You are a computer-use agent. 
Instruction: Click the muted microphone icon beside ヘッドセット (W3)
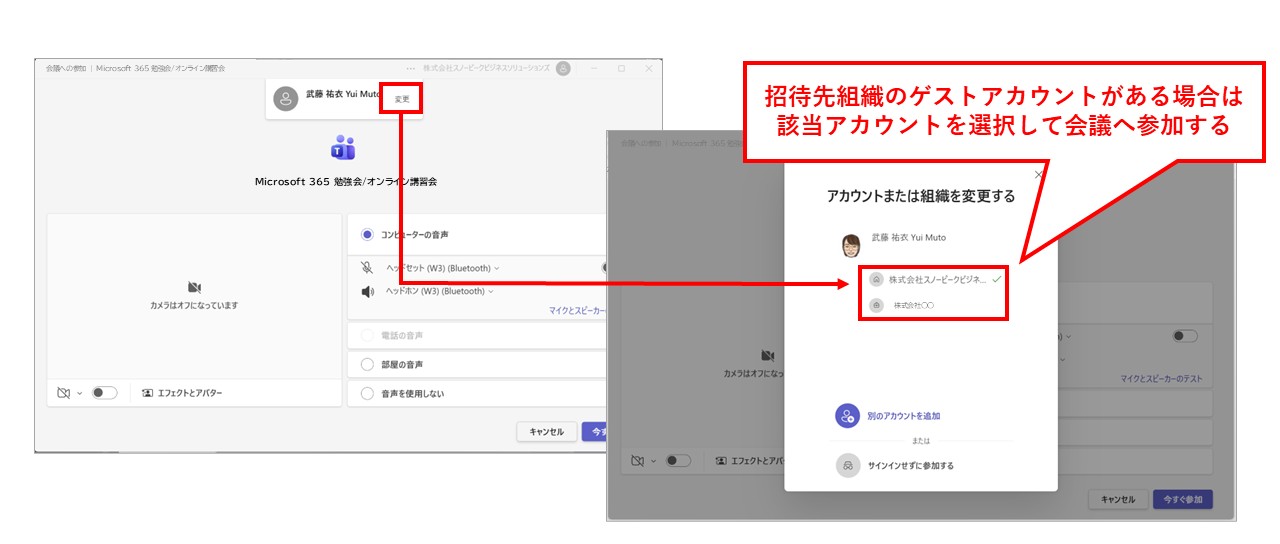click(x=367, y=268)
